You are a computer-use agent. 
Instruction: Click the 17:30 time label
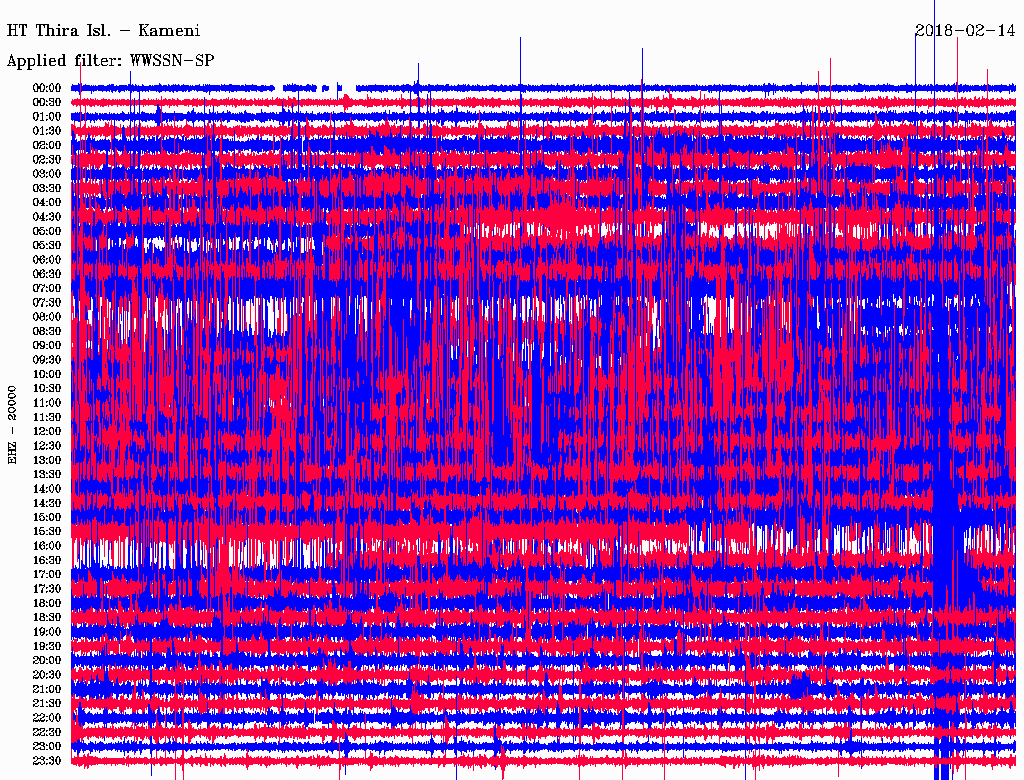tap(47, 589)
